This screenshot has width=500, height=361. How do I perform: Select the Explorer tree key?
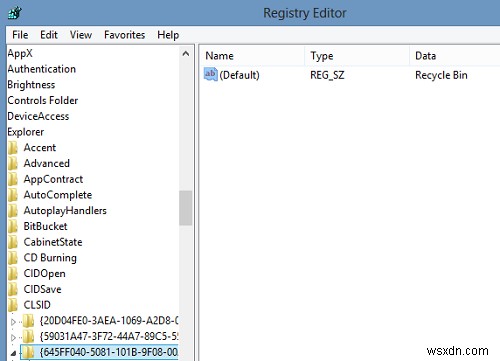(26, 132)
